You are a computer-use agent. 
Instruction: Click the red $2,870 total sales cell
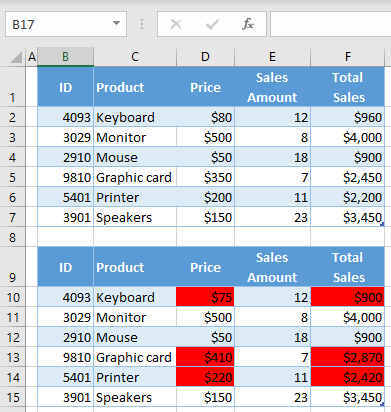click(348, 357)
